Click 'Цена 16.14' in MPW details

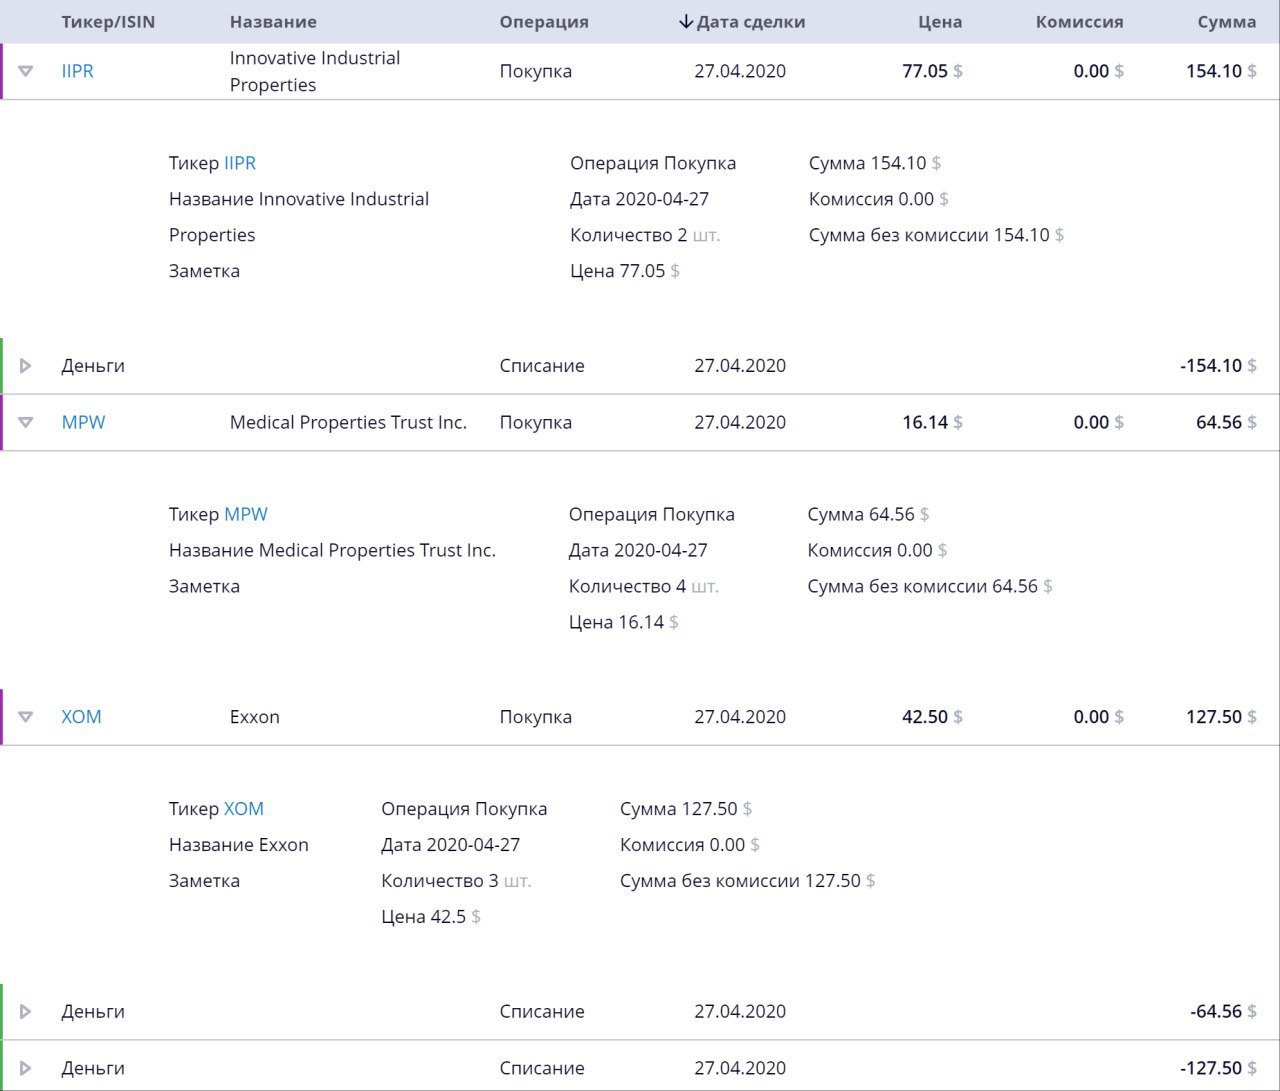[x=624, y=622]
